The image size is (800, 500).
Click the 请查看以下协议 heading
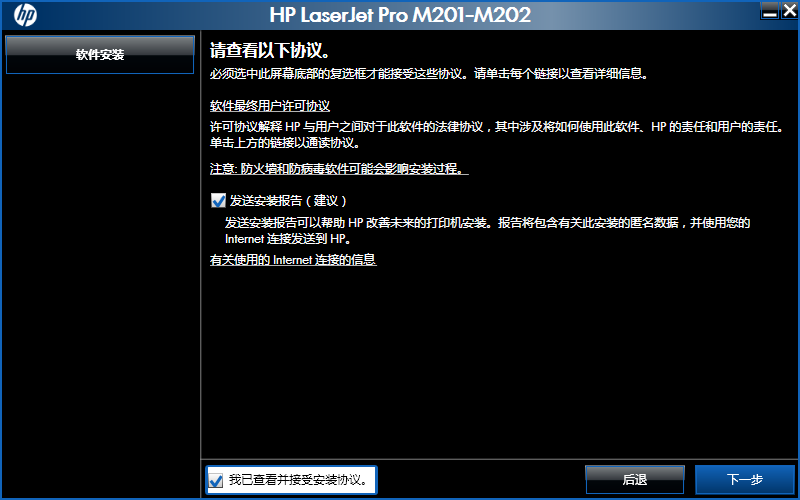[x=269, y=52]
